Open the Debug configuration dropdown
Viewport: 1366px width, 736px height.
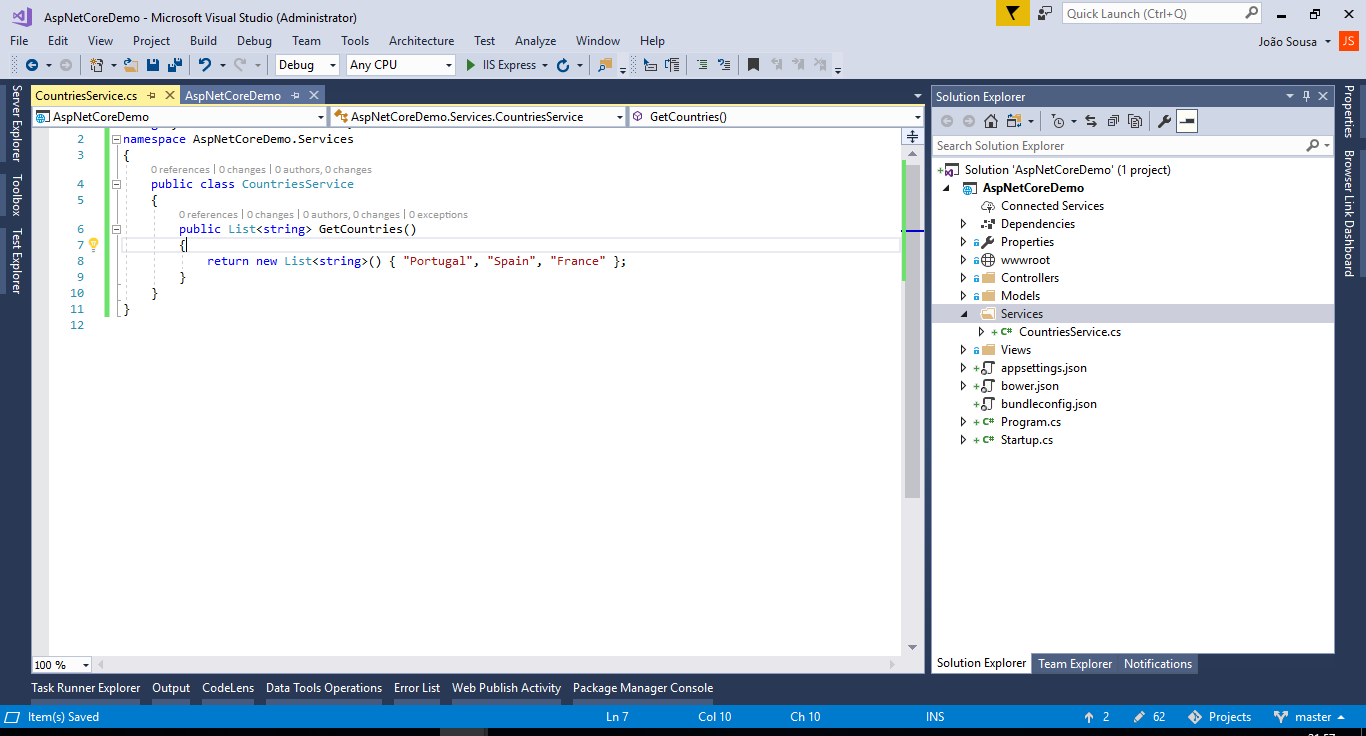tap(333, 65)
